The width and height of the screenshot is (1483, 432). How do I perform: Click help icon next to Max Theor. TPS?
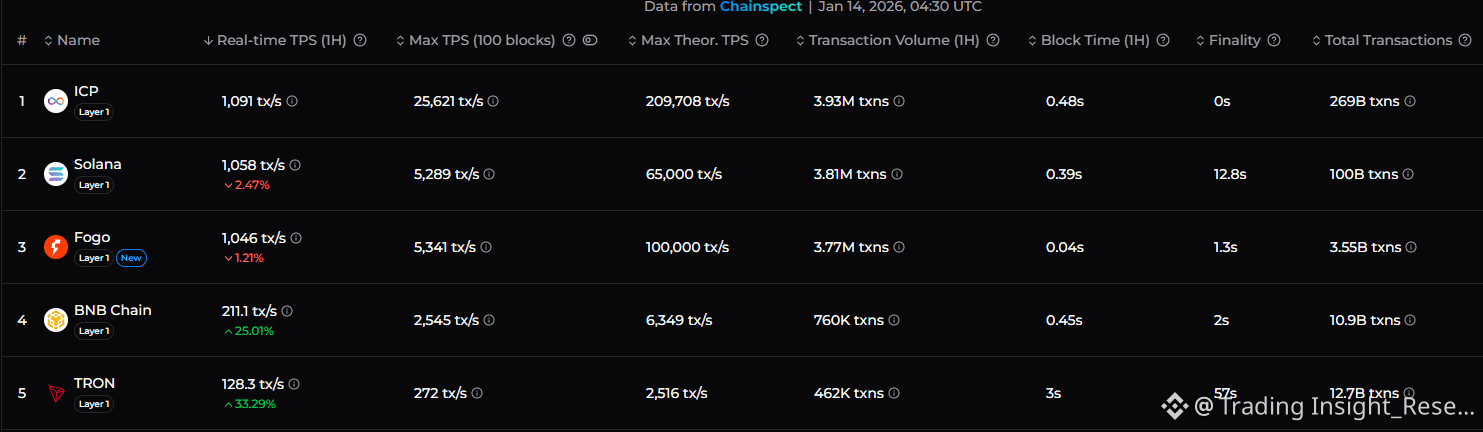[762, 41]
